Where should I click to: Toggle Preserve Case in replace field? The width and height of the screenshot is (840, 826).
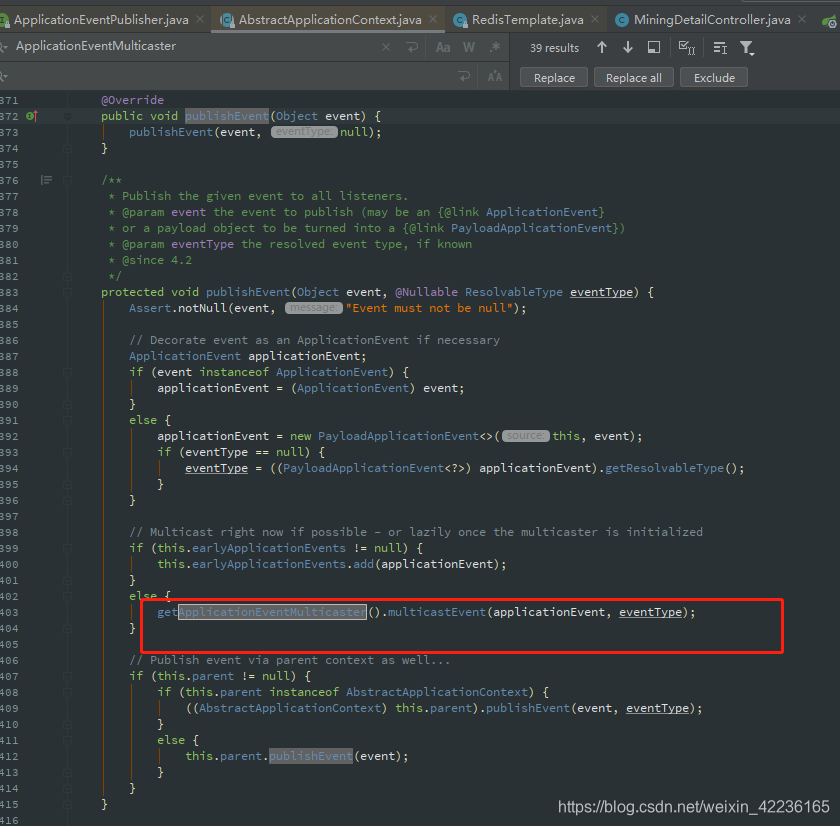(x=494, y=77)
